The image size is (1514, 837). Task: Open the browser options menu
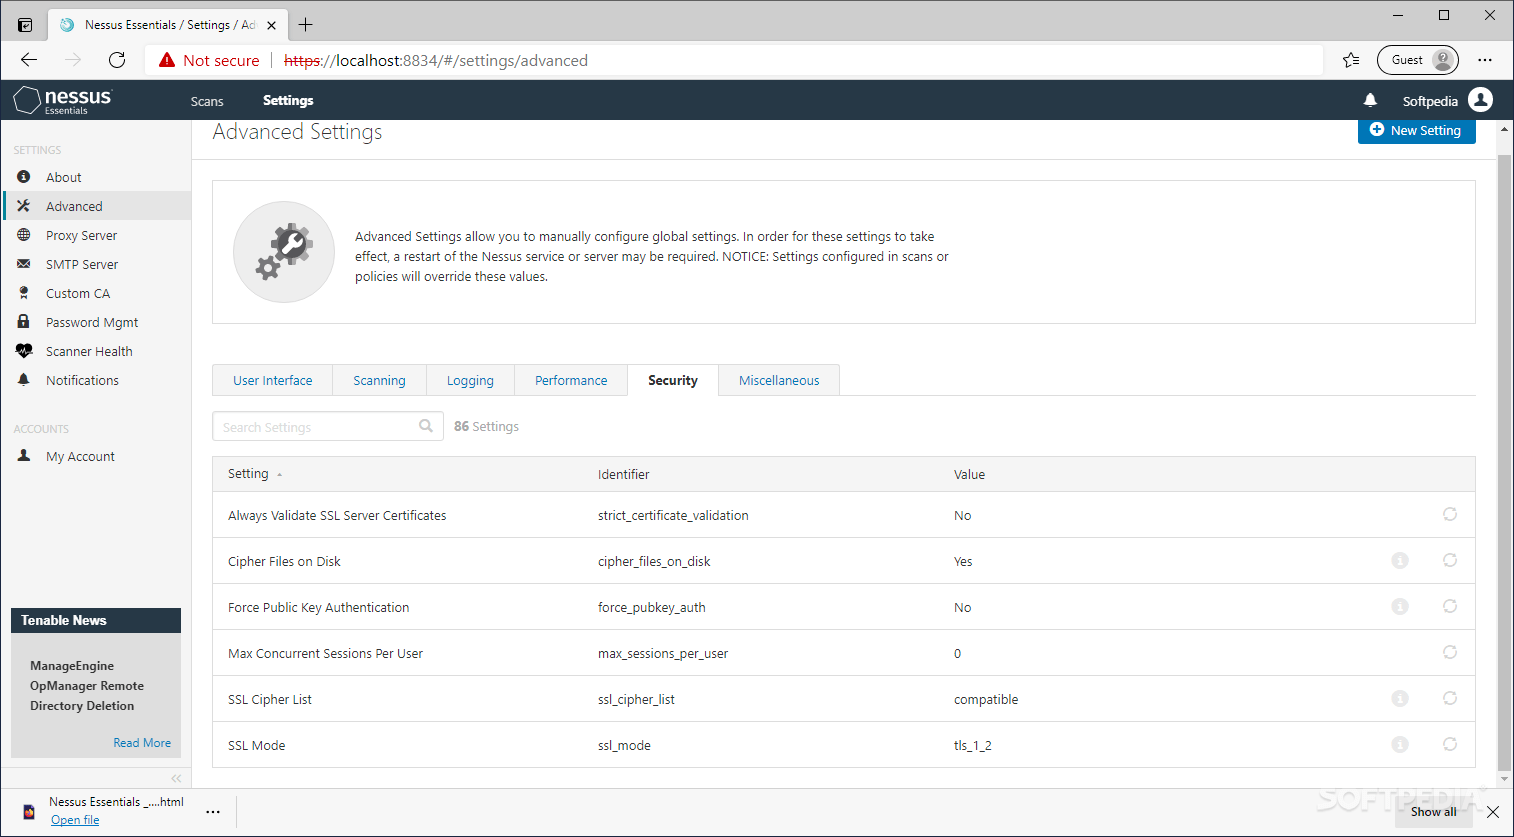pyautogui.click(x=1485, y=60)
